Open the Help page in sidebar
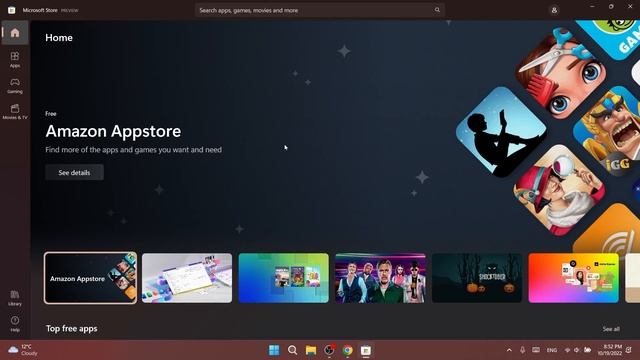 [15, 324]
